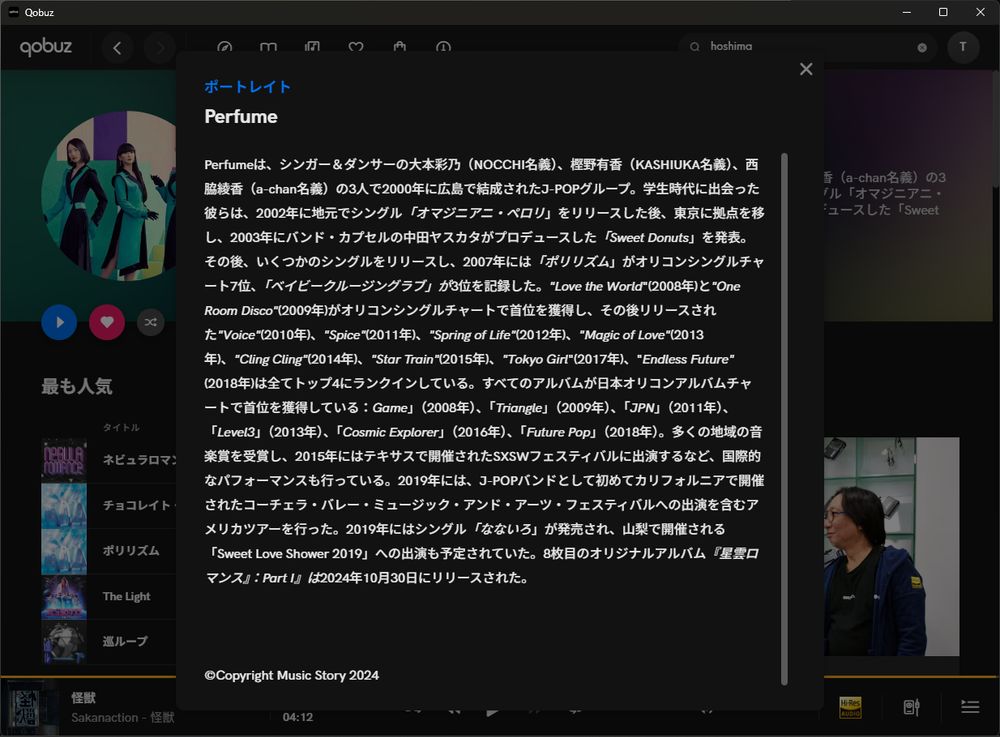Maximize the Qobuz window
This screenshot has width=1000, height=737.
tap(943, 12)
